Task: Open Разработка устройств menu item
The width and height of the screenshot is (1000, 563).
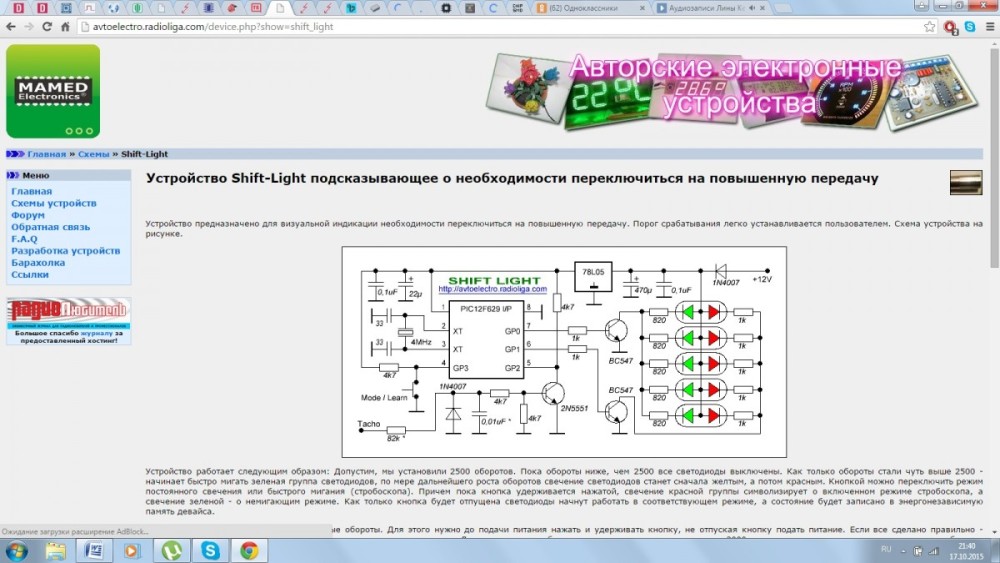Action: (x=65, y=251)
